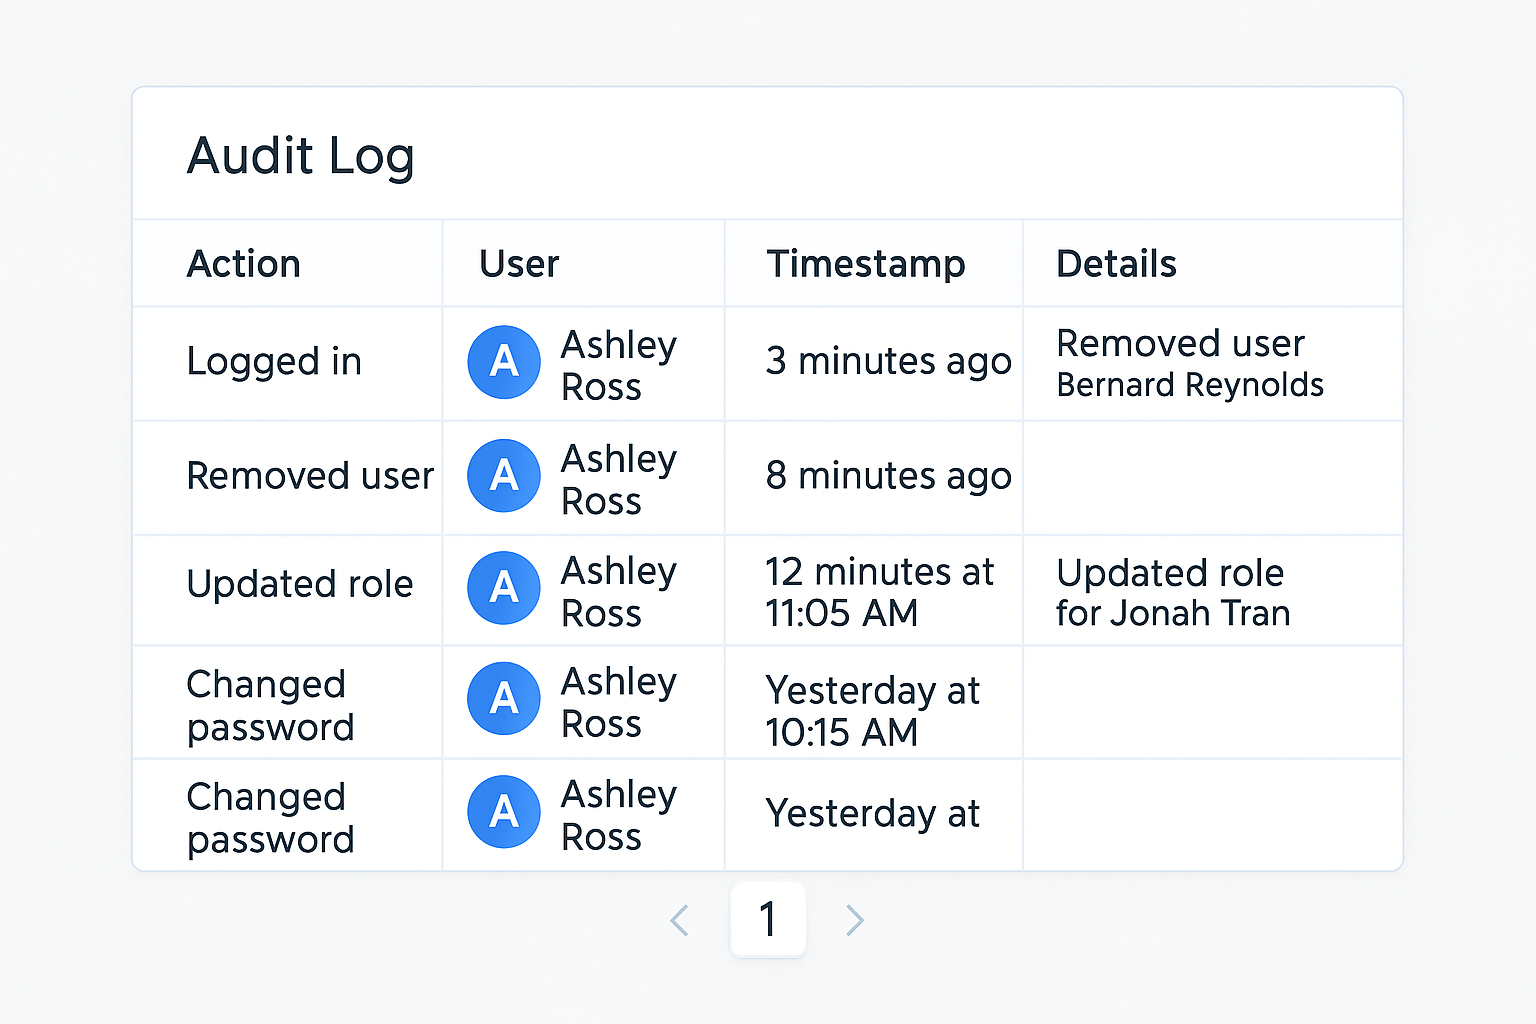This screenshot has height=1024, width=1536.
Task: Click the Audit Log heading
Action: (x=300, y=156)
